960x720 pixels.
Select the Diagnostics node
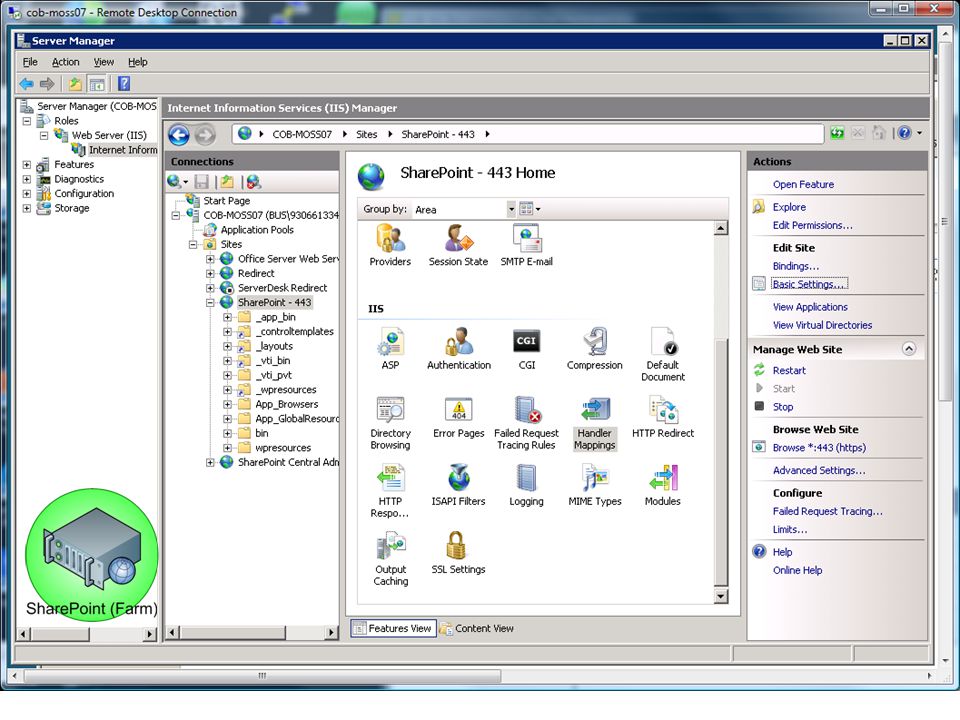(79, 179)
